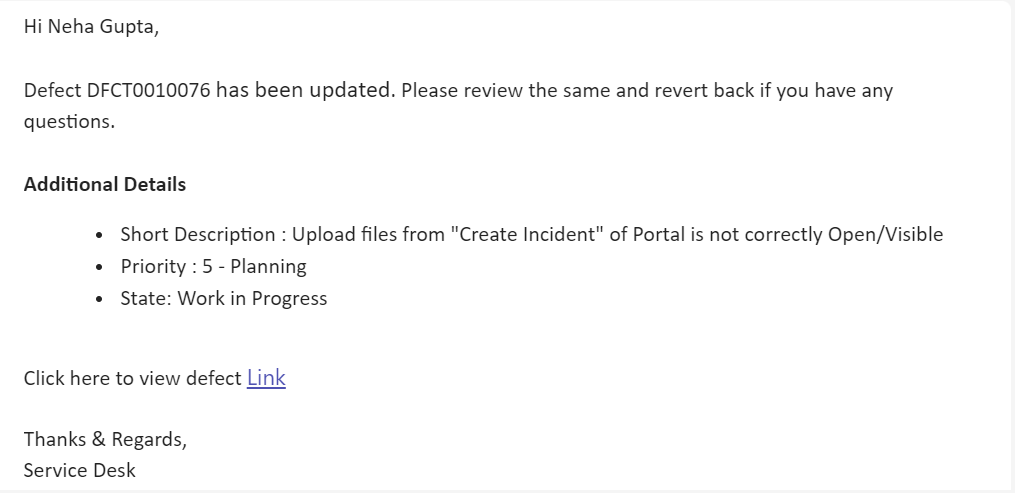Image resolution: width=1015 pixels, height=493 pixels.
Task: Click the bullet point before Priority
Action: (x=100, y=268)
